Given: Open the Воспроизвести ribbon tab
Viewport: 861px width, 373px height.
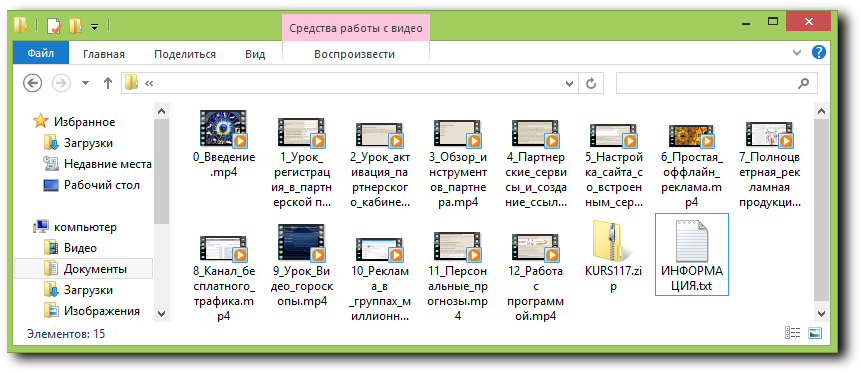Looking at the screenshot, I should pos(354,54).
